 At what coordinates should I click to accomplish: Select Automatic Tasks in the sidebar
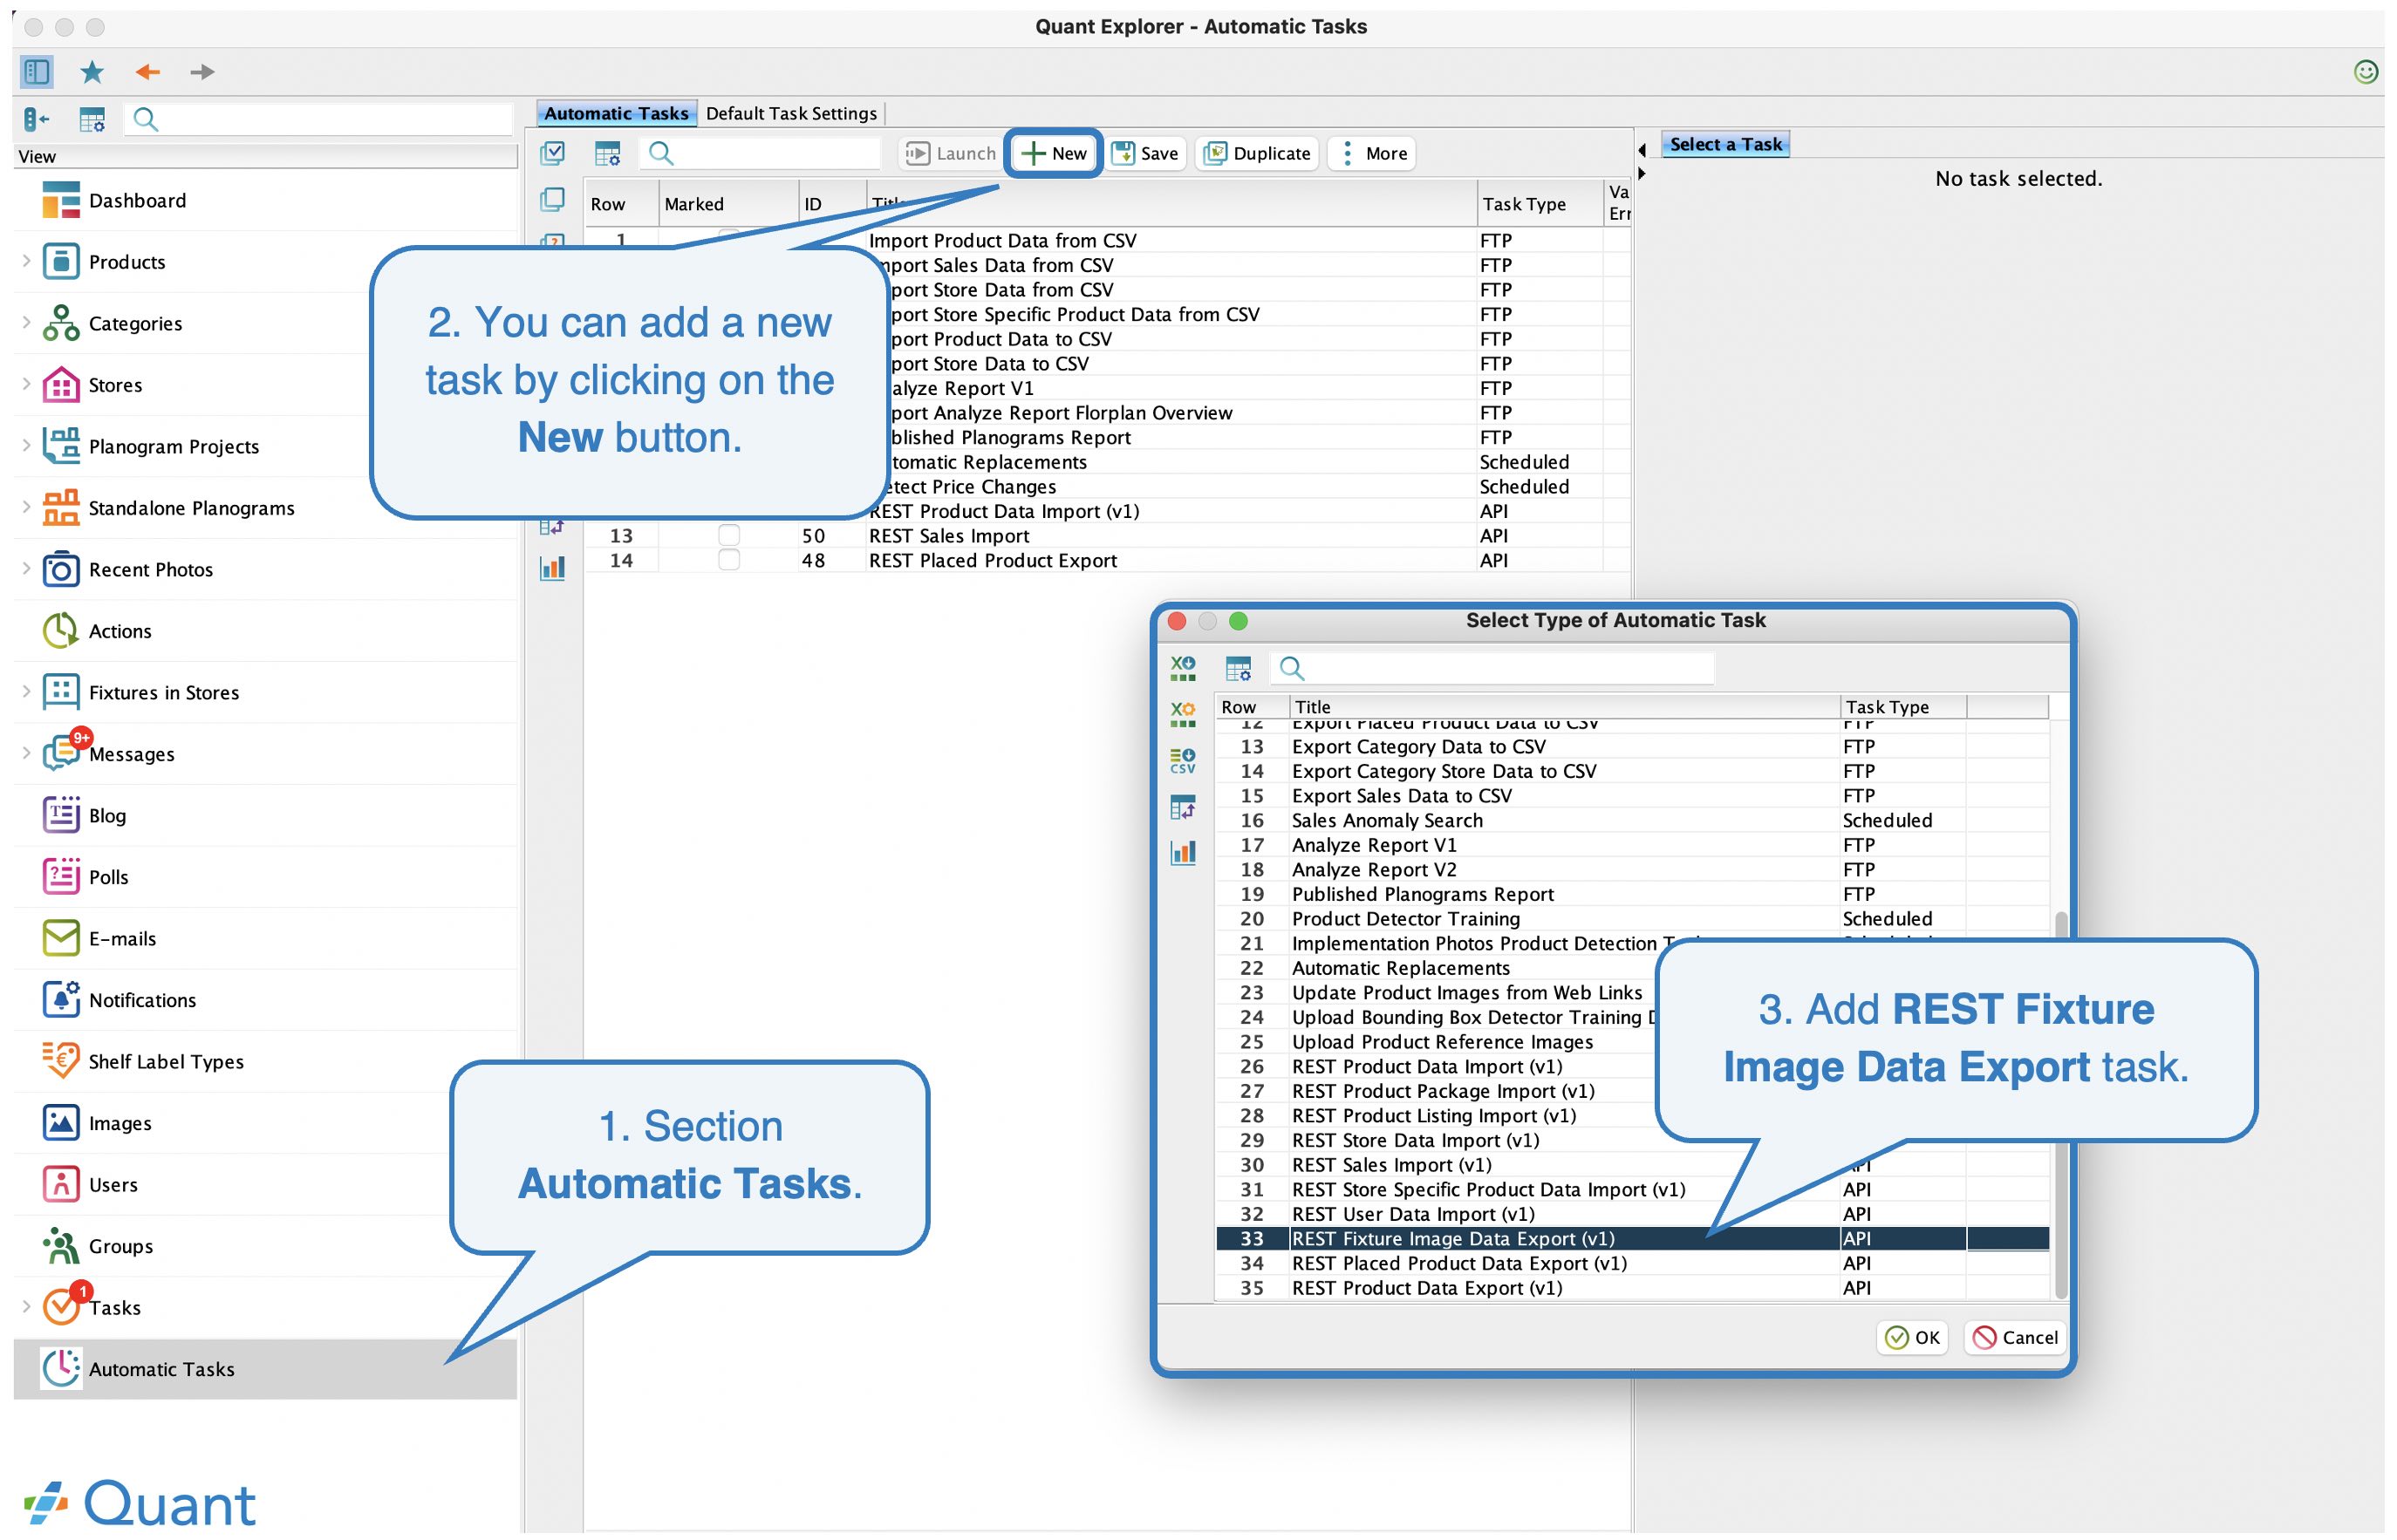point(265,1369)
